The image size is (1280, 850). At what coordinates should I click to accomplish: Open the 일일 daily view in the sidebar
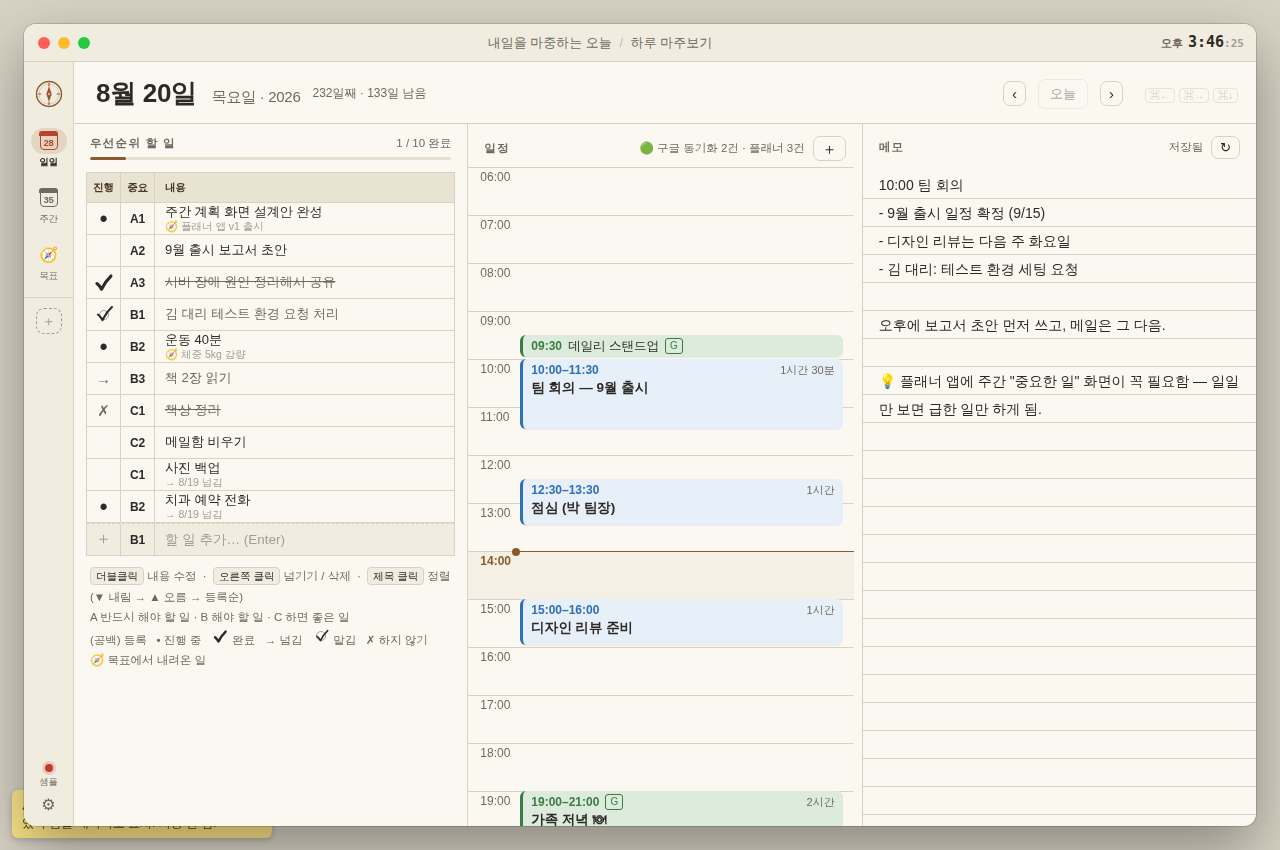point(49,148)
